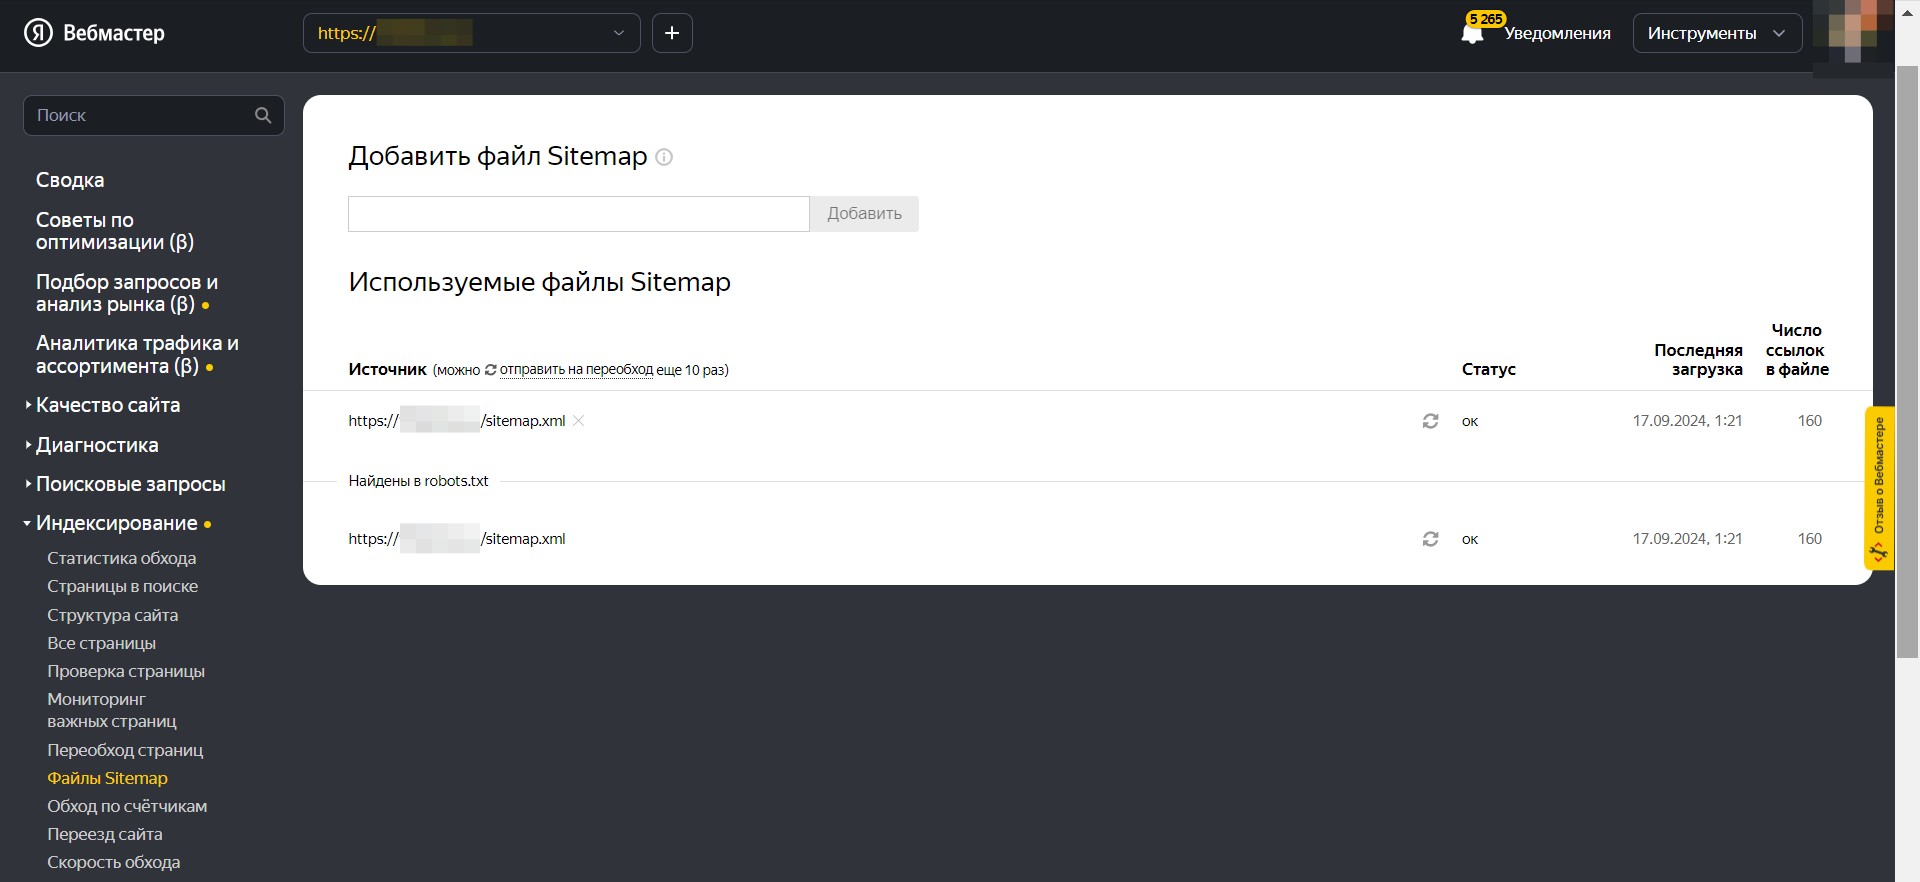Expand the Инструменты dropdown
1920x882 pixels.
pos(1717,33)
